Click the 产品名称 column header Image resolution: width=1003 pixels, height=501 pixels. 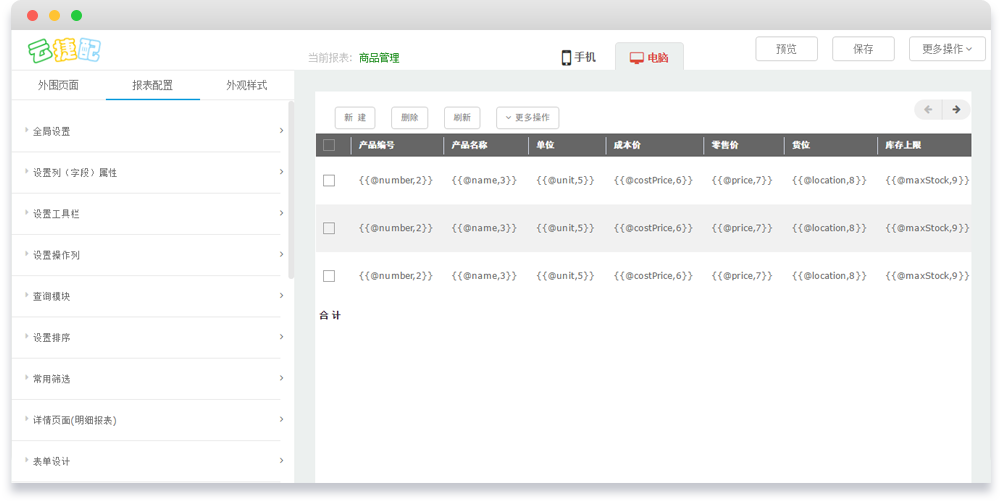point(470,145)
